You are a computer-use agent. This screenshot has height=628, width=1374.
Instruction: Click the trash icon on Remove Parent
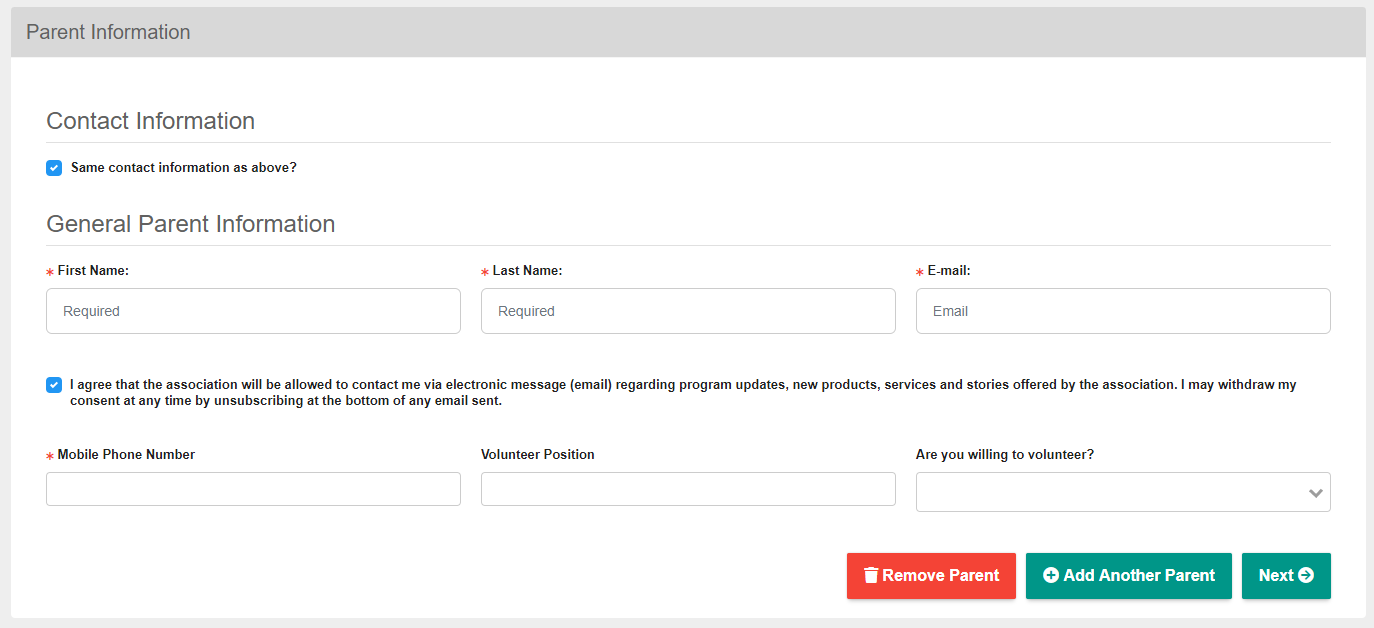point(871,575)
